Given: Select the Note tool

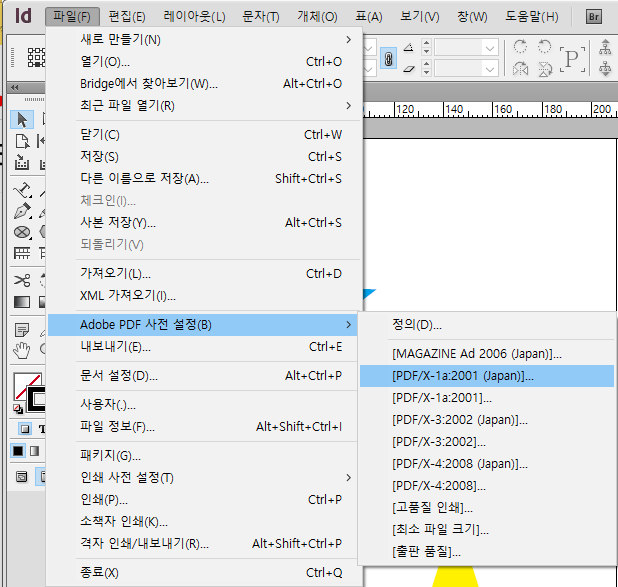Looking at the screenshot, I should (x=22, y=330).
